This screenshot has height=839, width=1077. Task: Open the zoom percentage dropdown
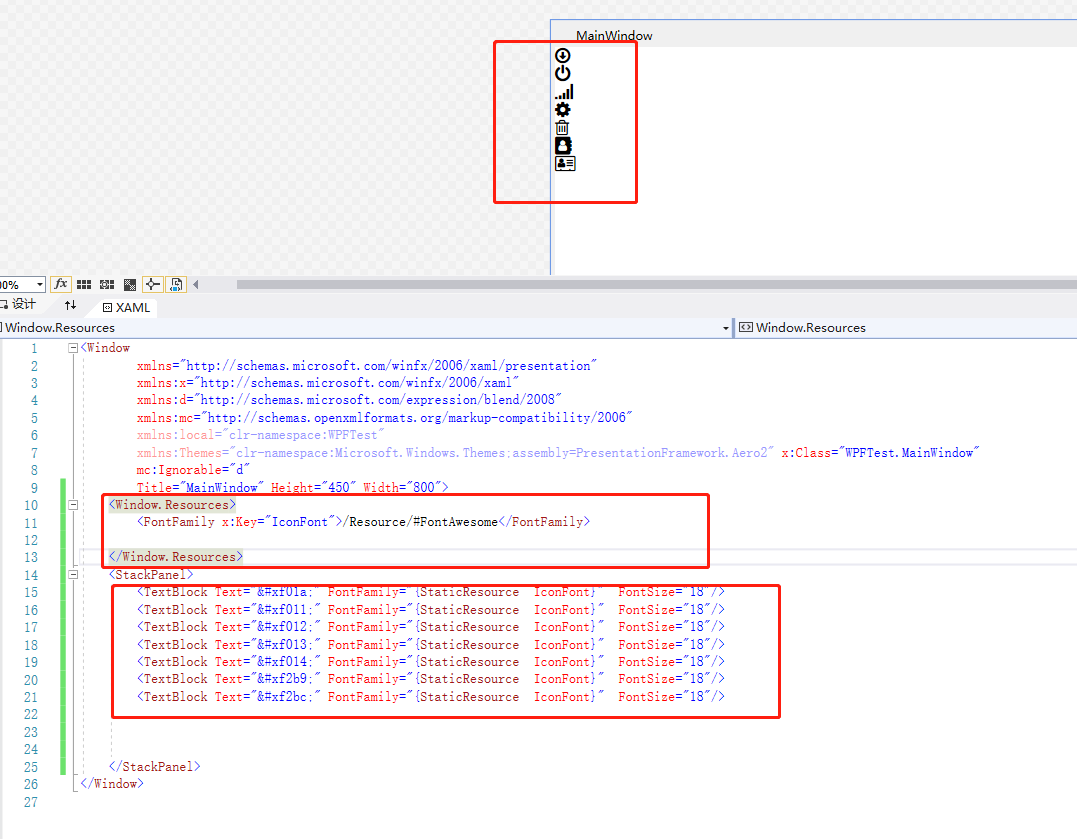[x=39, y=285]
